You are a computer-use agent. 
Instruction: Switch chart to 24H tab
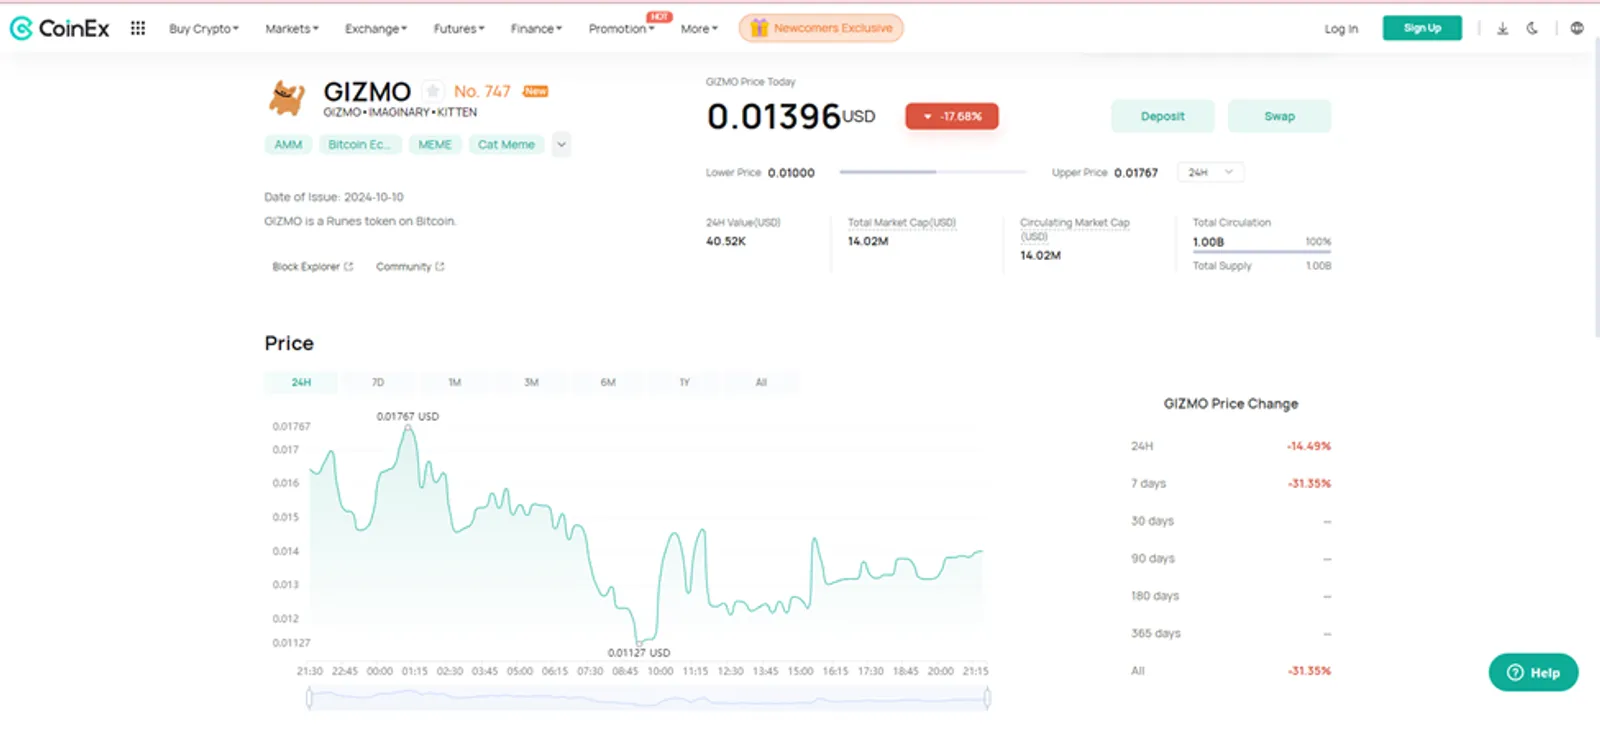click(x=301, y=382)
